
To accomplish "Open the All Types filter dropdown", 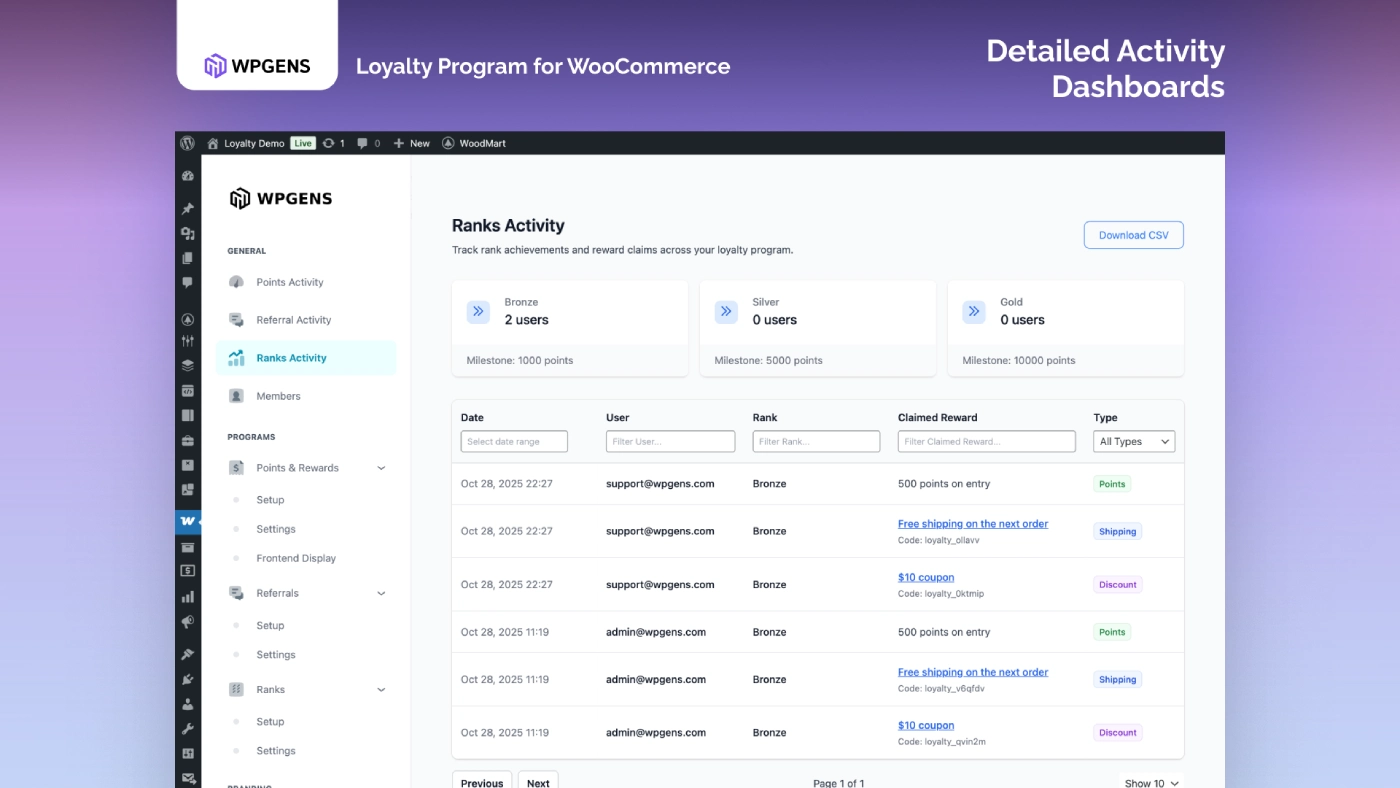I will point(1134,441).
